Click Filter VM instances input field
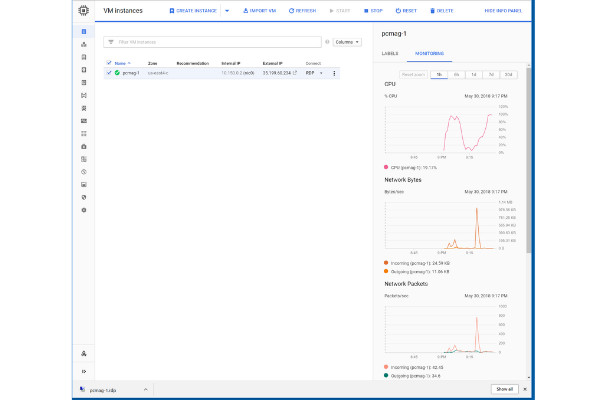Viewport: 600px width, 400px height. (212, 42)
